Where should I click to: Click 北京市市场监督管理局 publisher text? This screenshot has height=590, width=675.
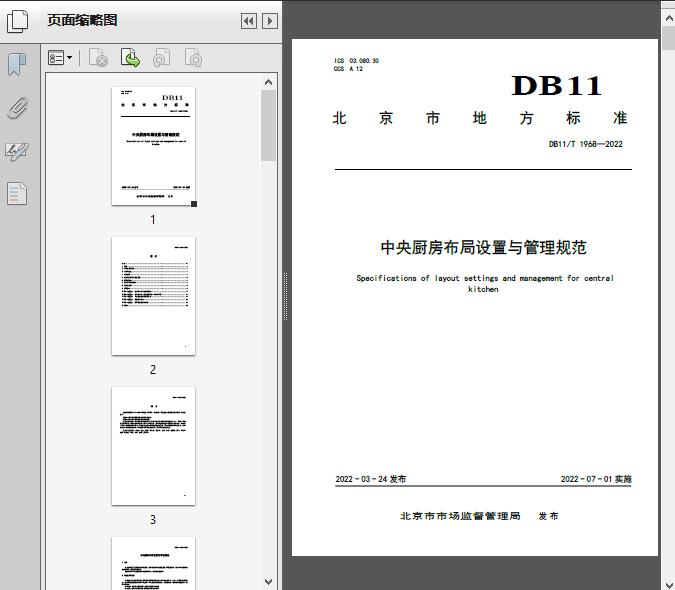click(460, 516)
